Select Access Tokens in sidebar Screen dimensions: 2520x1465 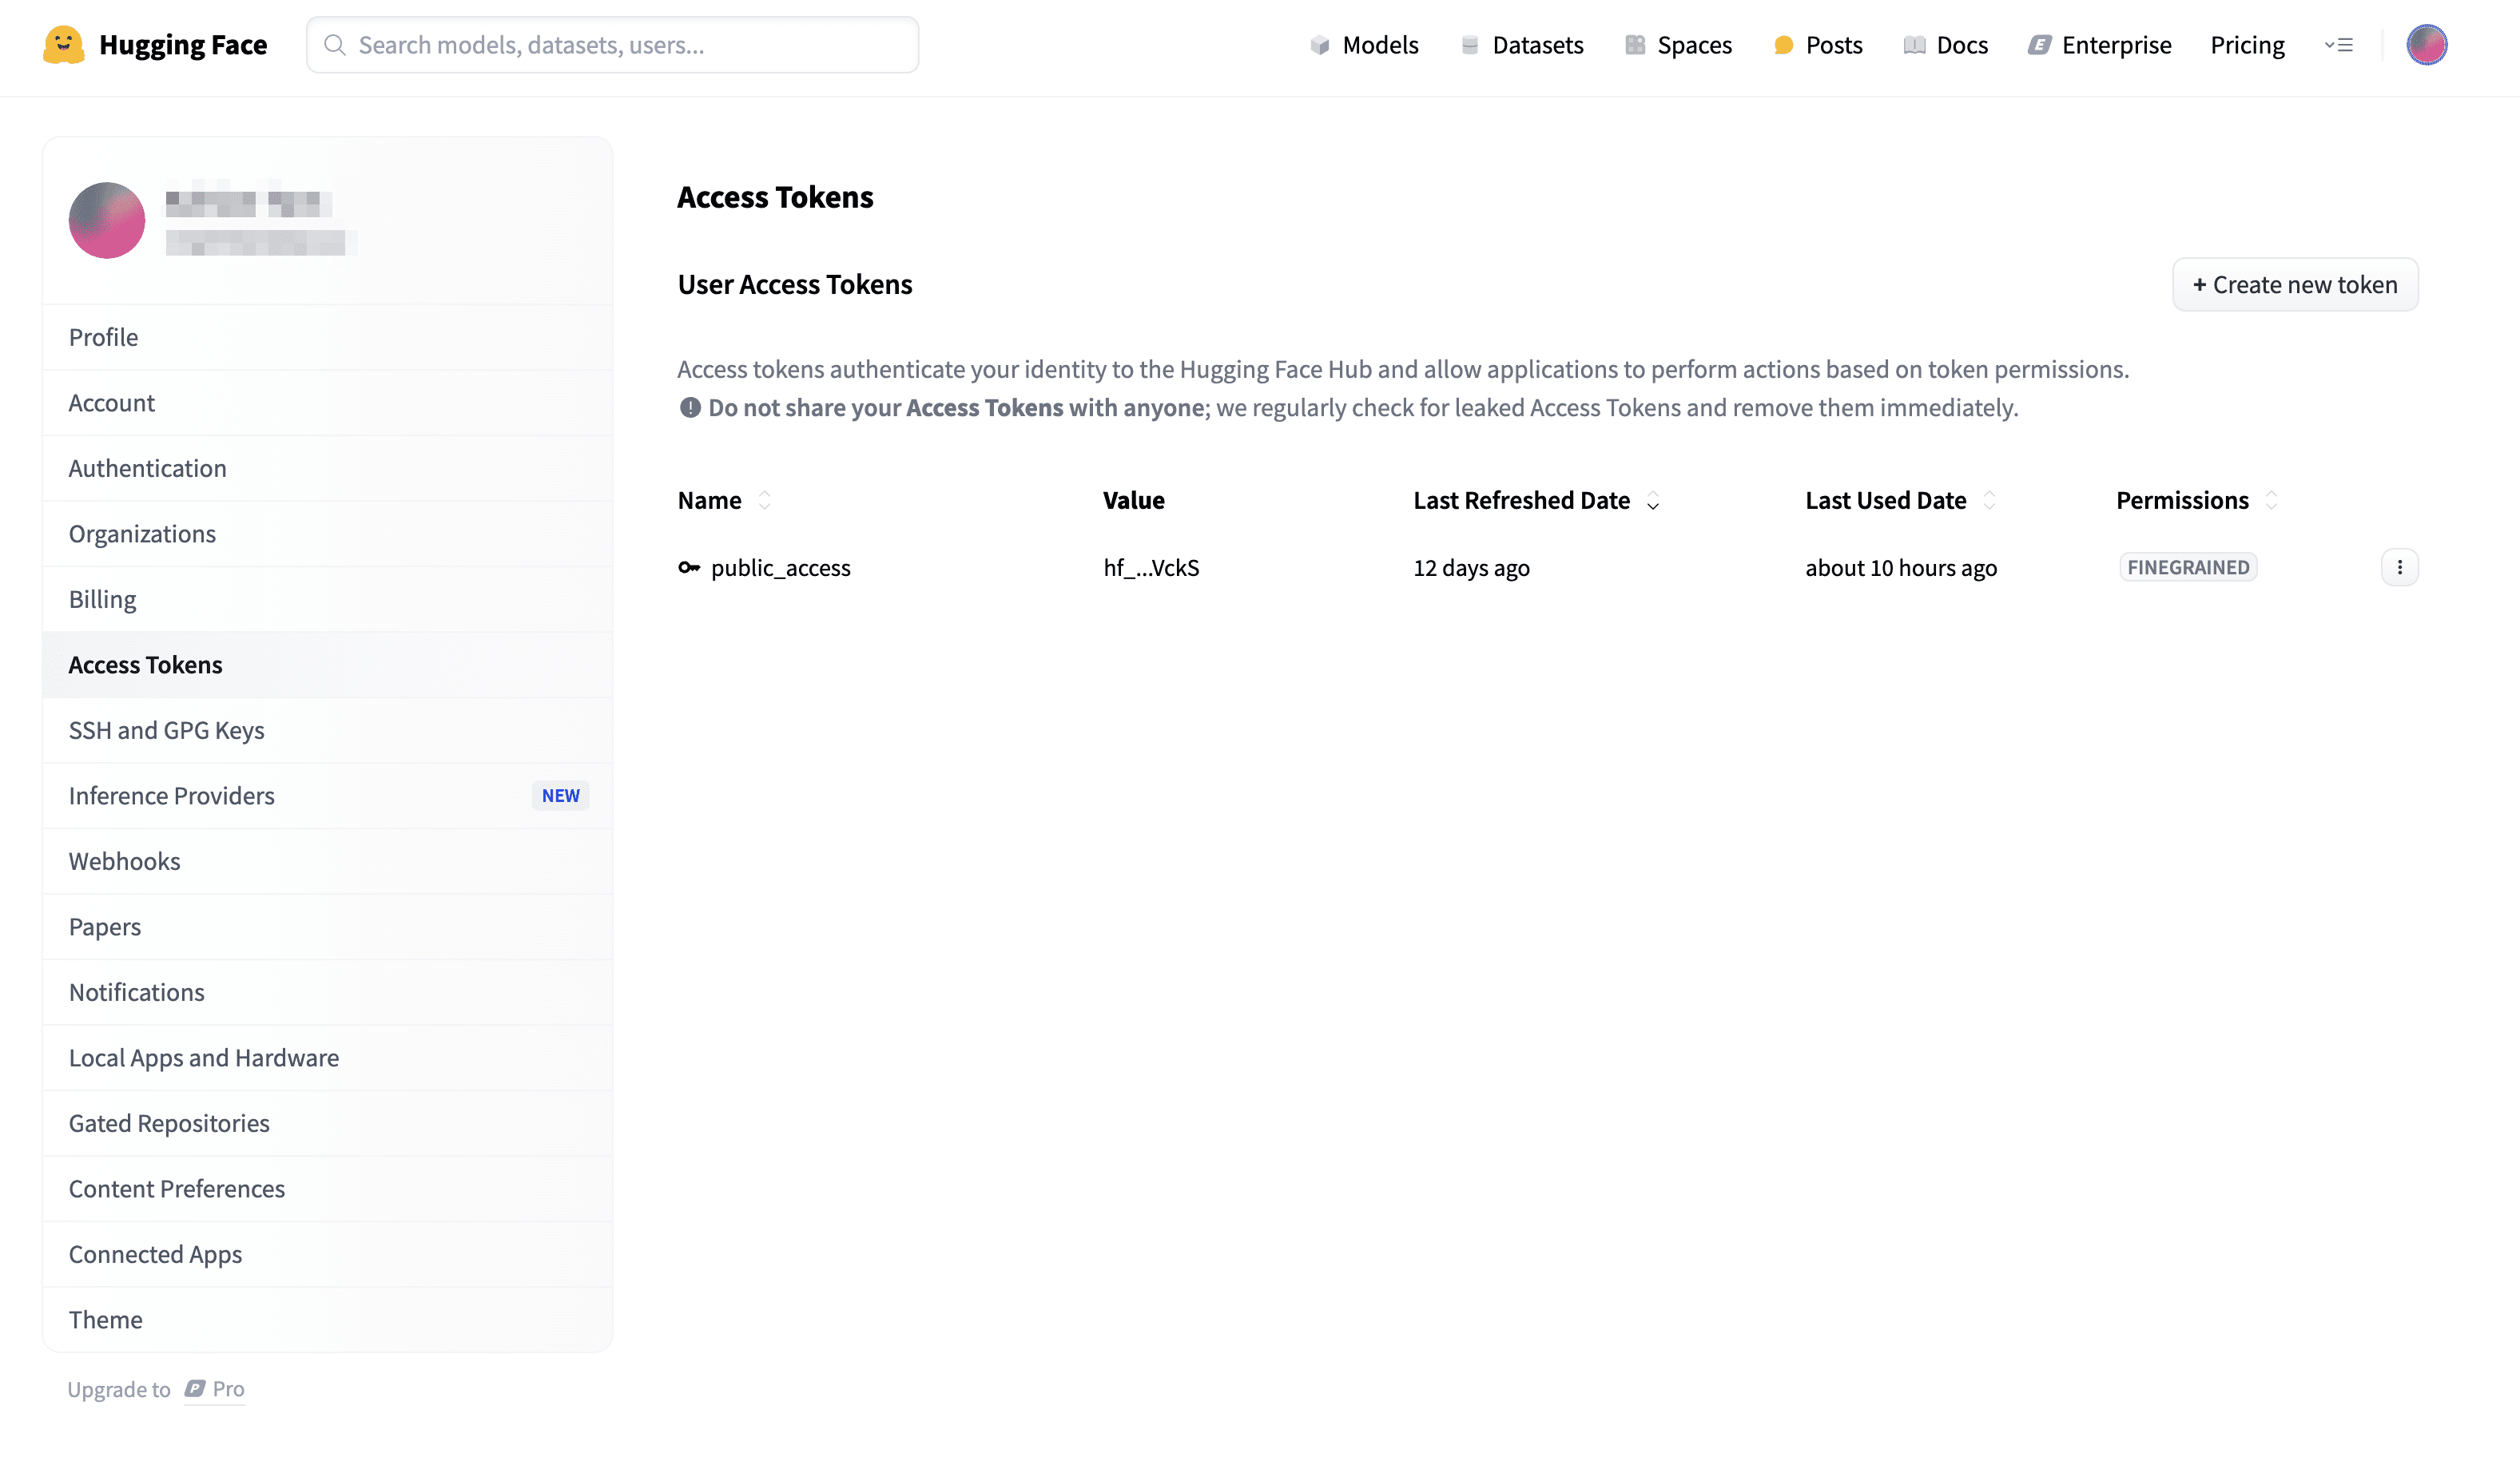[327, 665]
